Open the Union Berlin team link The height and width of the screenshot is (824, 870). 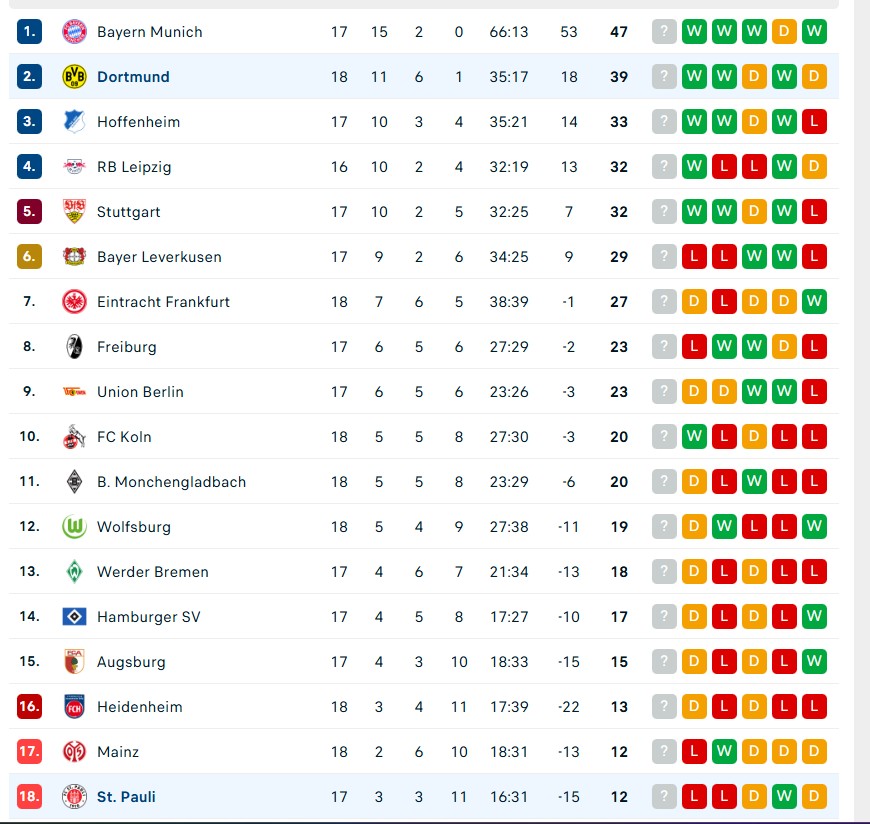[140, 392]
